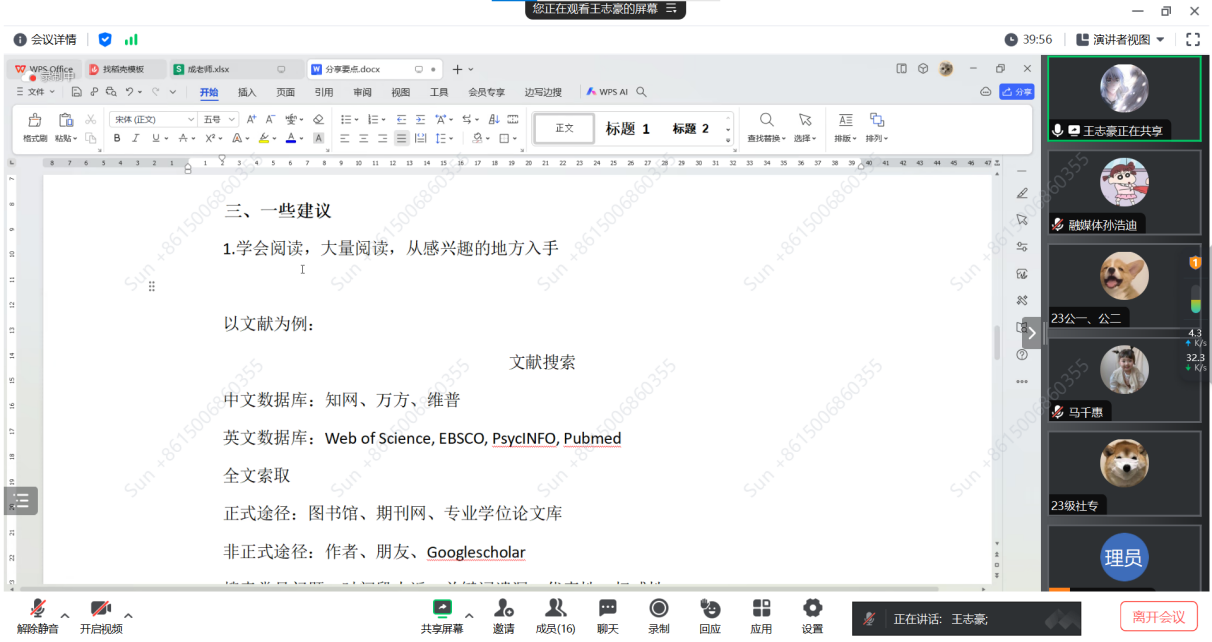Open the 成员(16) members list
The width and height of the screenshot is (1212, 642).
click(555, 615)
